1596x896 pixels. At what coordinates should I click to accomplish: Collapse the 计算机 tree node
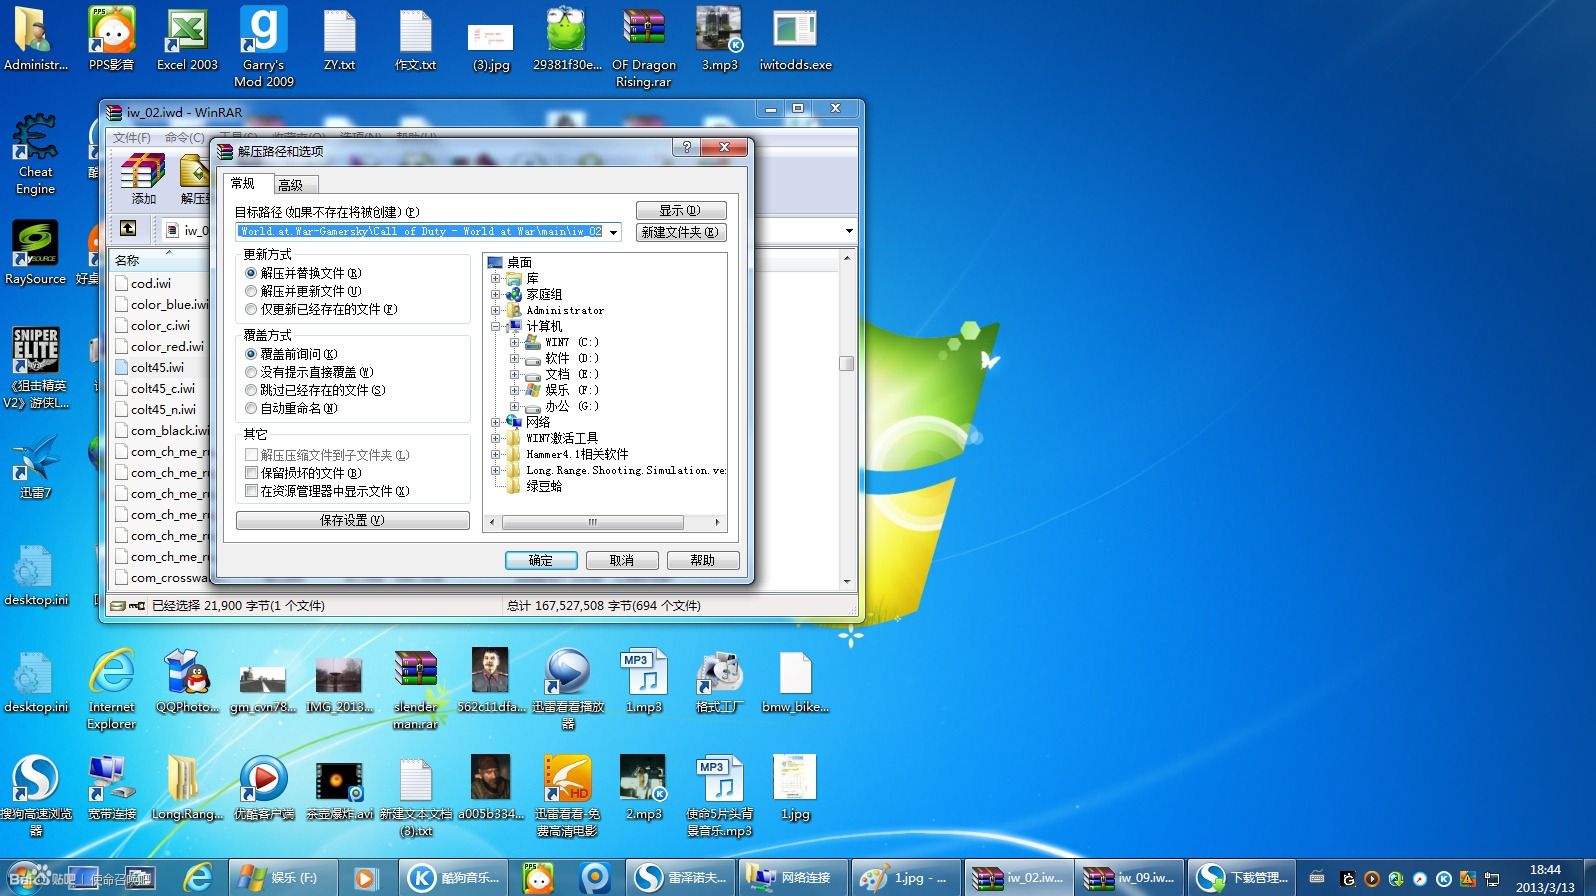[495, 327]
